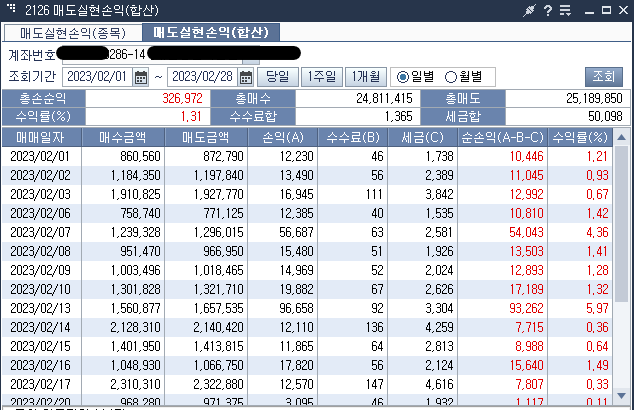Open the help question mark icon
634x410 pixels.
pos(547,10)
